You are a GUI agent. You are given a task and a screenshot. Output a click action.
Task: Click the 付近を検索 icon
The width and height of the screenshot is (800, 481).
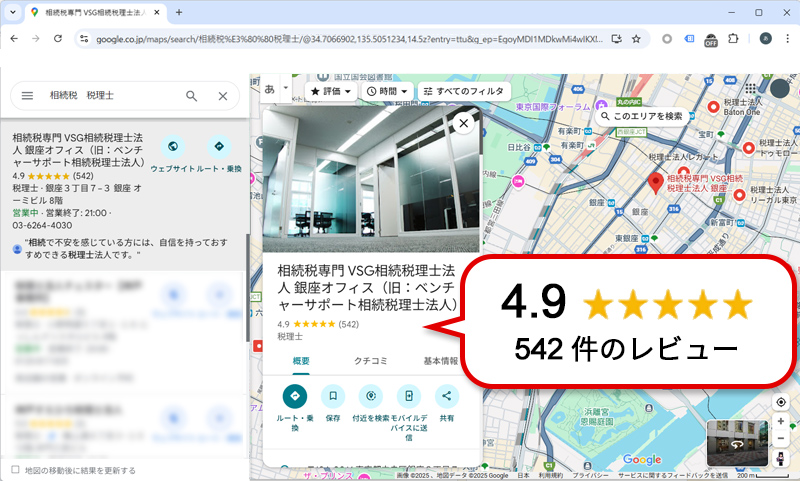tap(371, 396)
